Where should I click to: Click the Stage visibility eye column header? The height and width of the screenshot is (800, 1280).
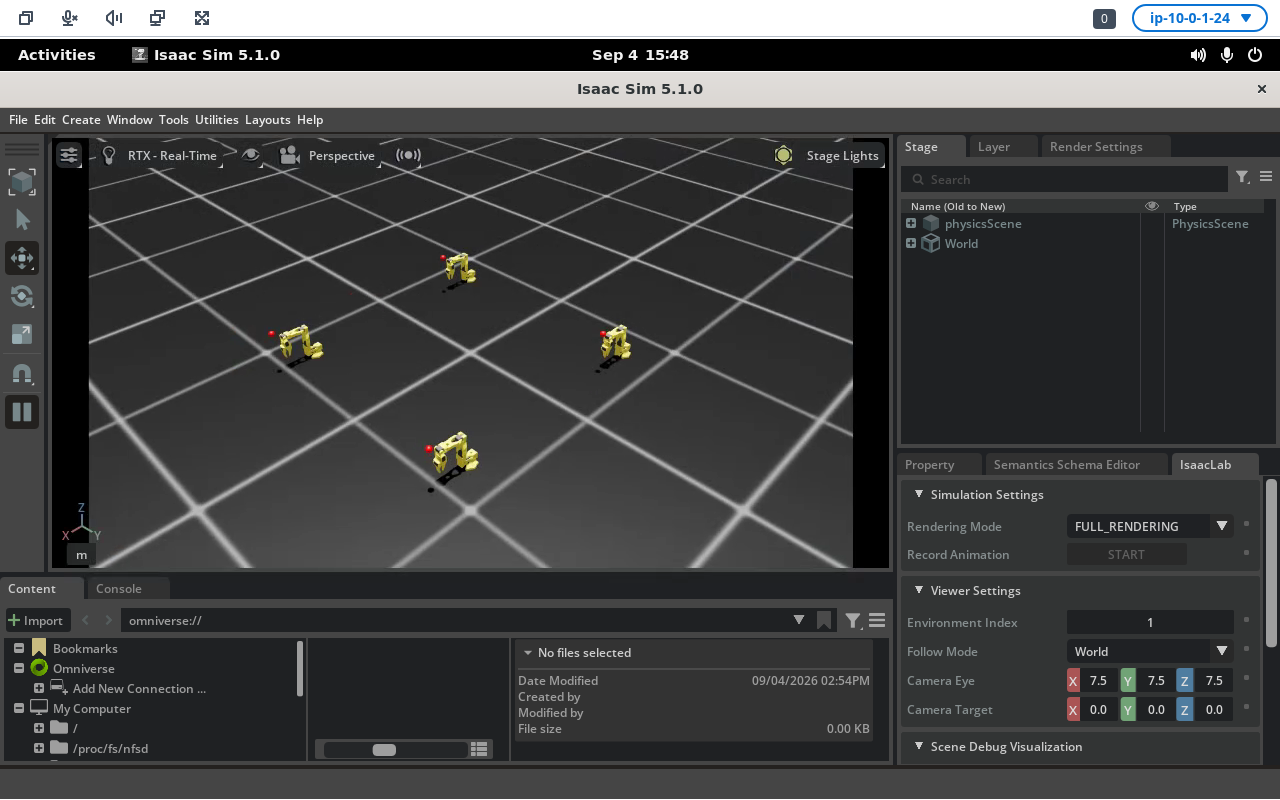click(x=1152, y=206)
